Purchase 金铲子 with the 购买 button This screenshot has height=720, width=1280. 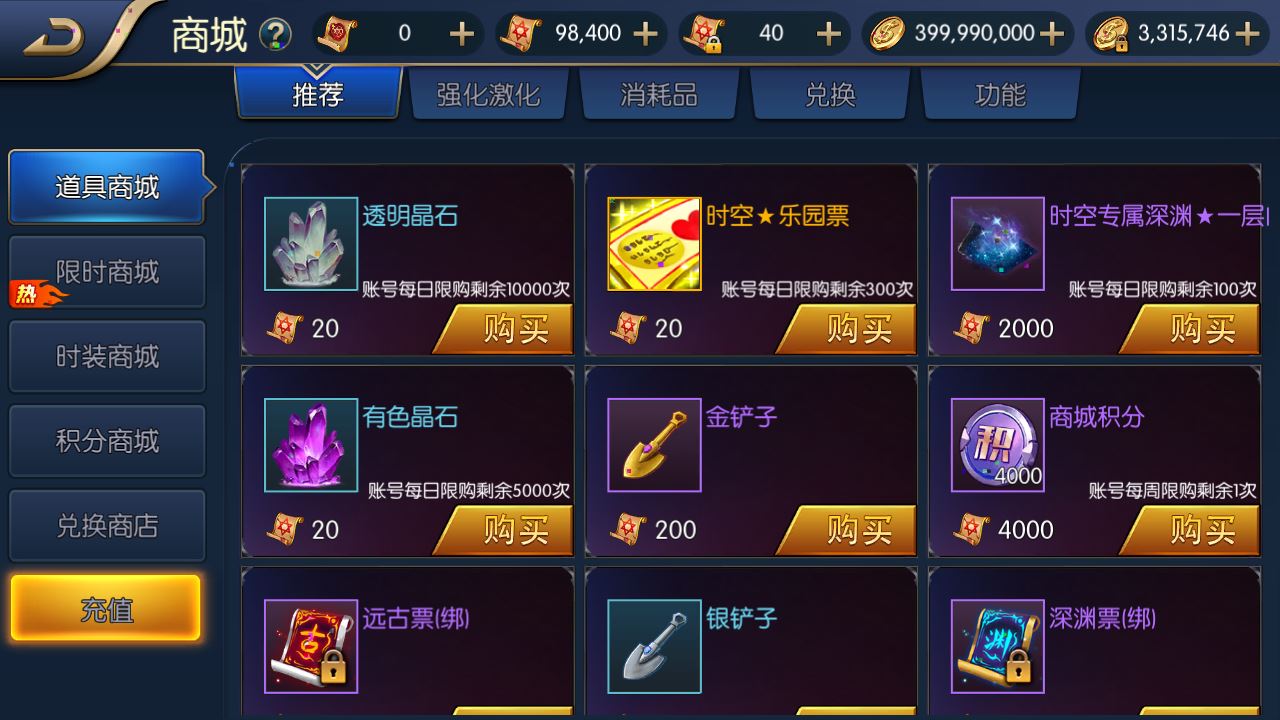pos(850,530)
